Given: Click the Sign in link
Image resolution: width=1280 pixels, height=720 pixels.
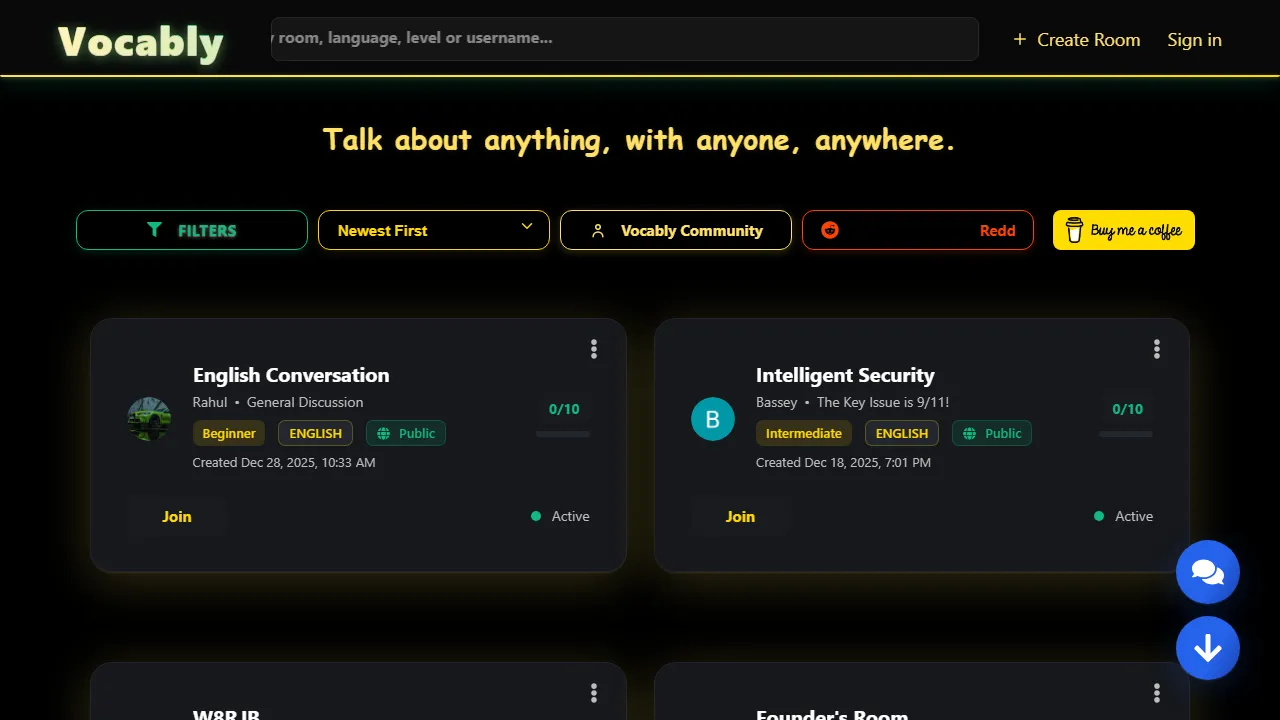Looking at the screenshot, I should (x=1194, y=39).
